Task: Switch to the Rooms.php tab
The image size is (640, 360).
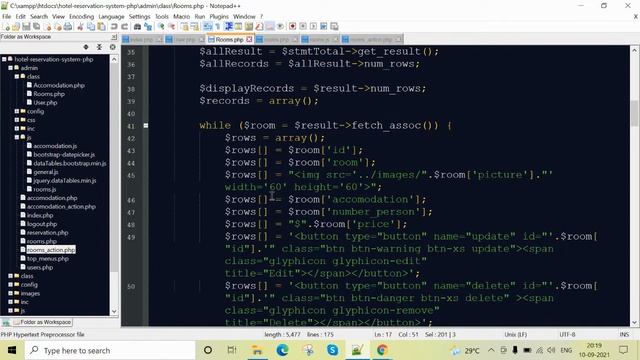Action: (229, 40)
